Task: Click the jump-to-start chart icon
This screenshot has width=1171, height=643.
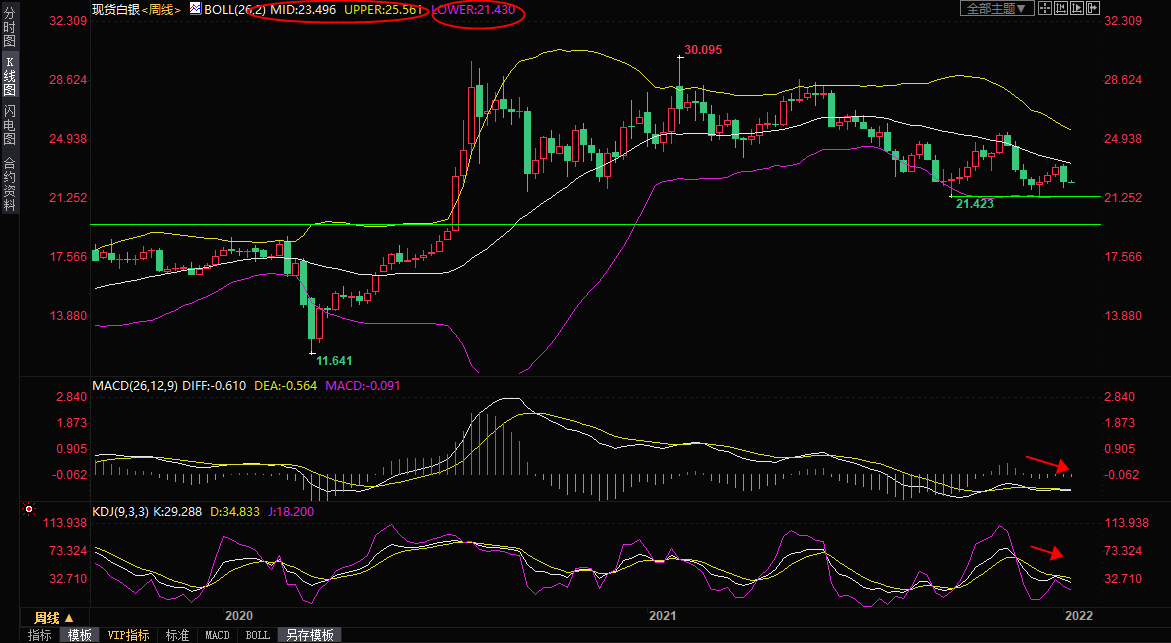Action: pos(1061,9)
